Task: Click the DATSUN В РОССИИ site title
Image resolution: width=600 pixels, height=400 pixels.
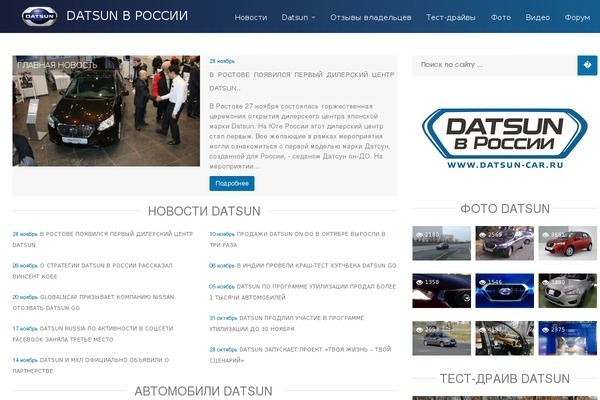Action: [127, 16]
